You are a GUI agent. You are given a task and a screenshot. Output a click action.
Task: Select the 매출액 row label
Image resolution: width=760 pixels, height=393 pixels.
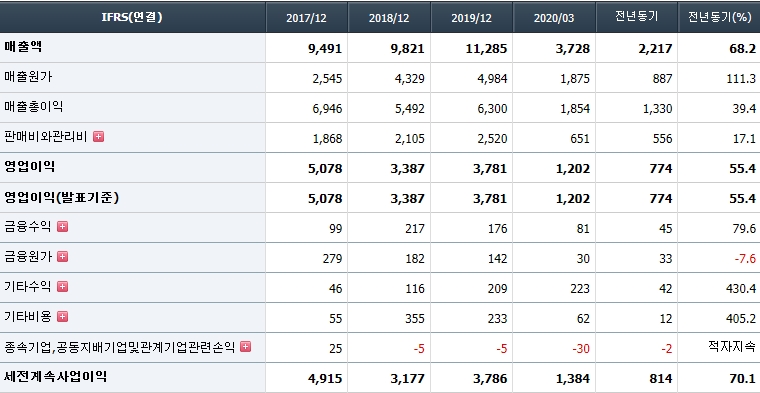(23, 47)
